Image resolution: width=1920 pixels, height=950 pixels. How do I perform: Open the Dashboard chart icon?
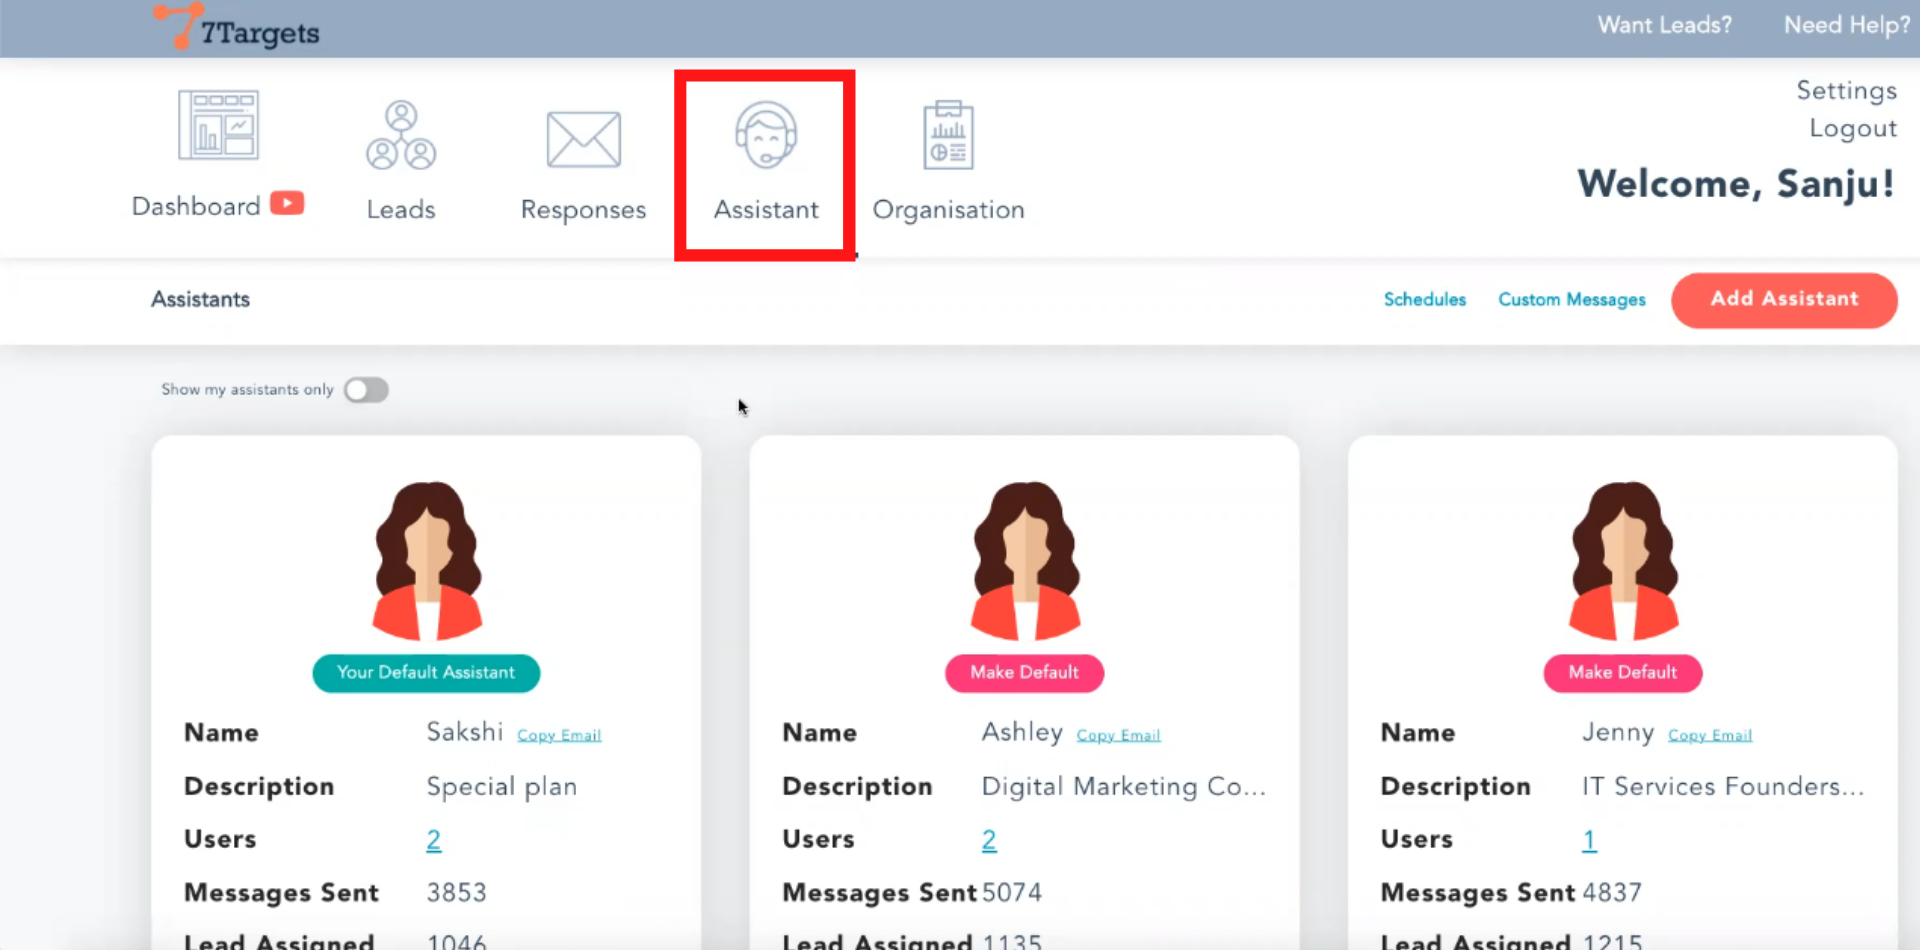click(x=218, y=125)
